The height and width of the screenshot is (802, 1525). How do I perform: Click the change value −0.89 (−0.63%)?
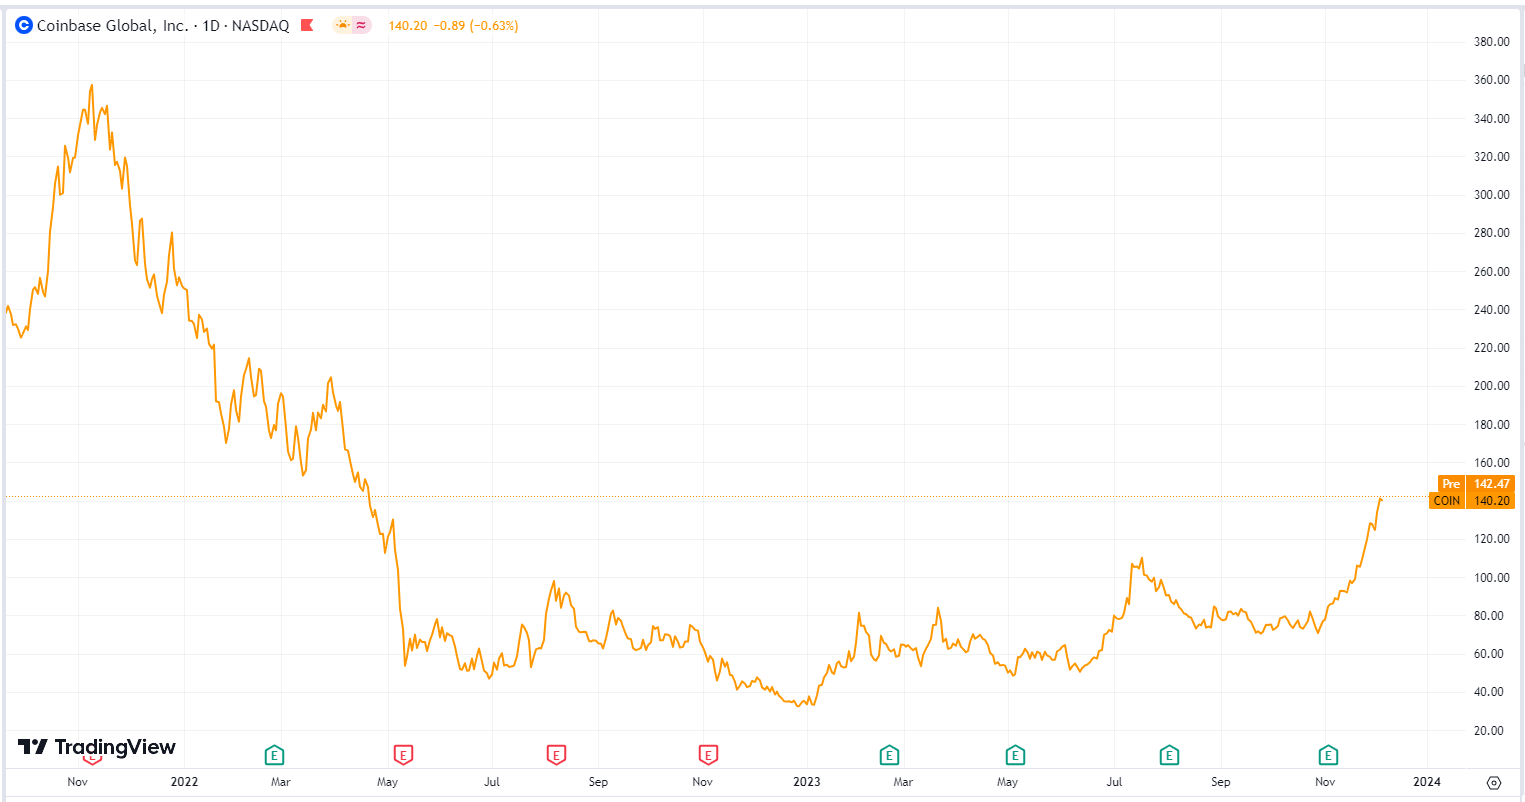pyautogui.click(x=476, y=26)
